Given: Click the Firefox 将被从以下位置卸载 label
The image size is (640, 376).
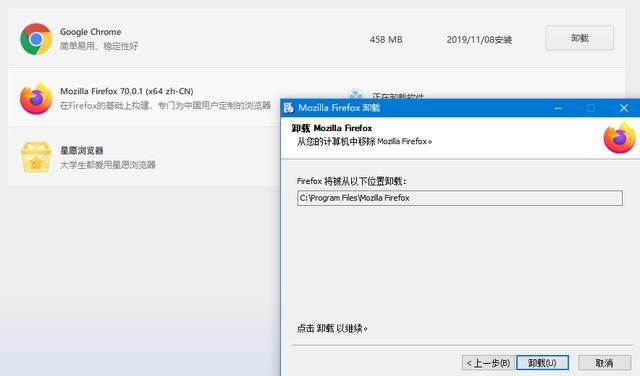Looking at the screenshot, I should (x=351, y=181).
